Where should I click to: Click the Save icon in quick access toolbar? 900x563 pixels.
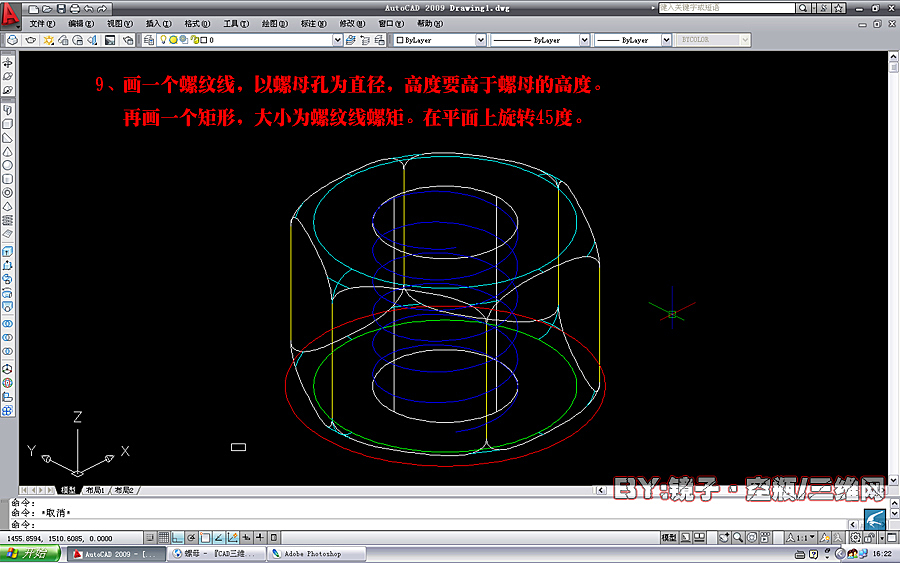tap(61, 9)
